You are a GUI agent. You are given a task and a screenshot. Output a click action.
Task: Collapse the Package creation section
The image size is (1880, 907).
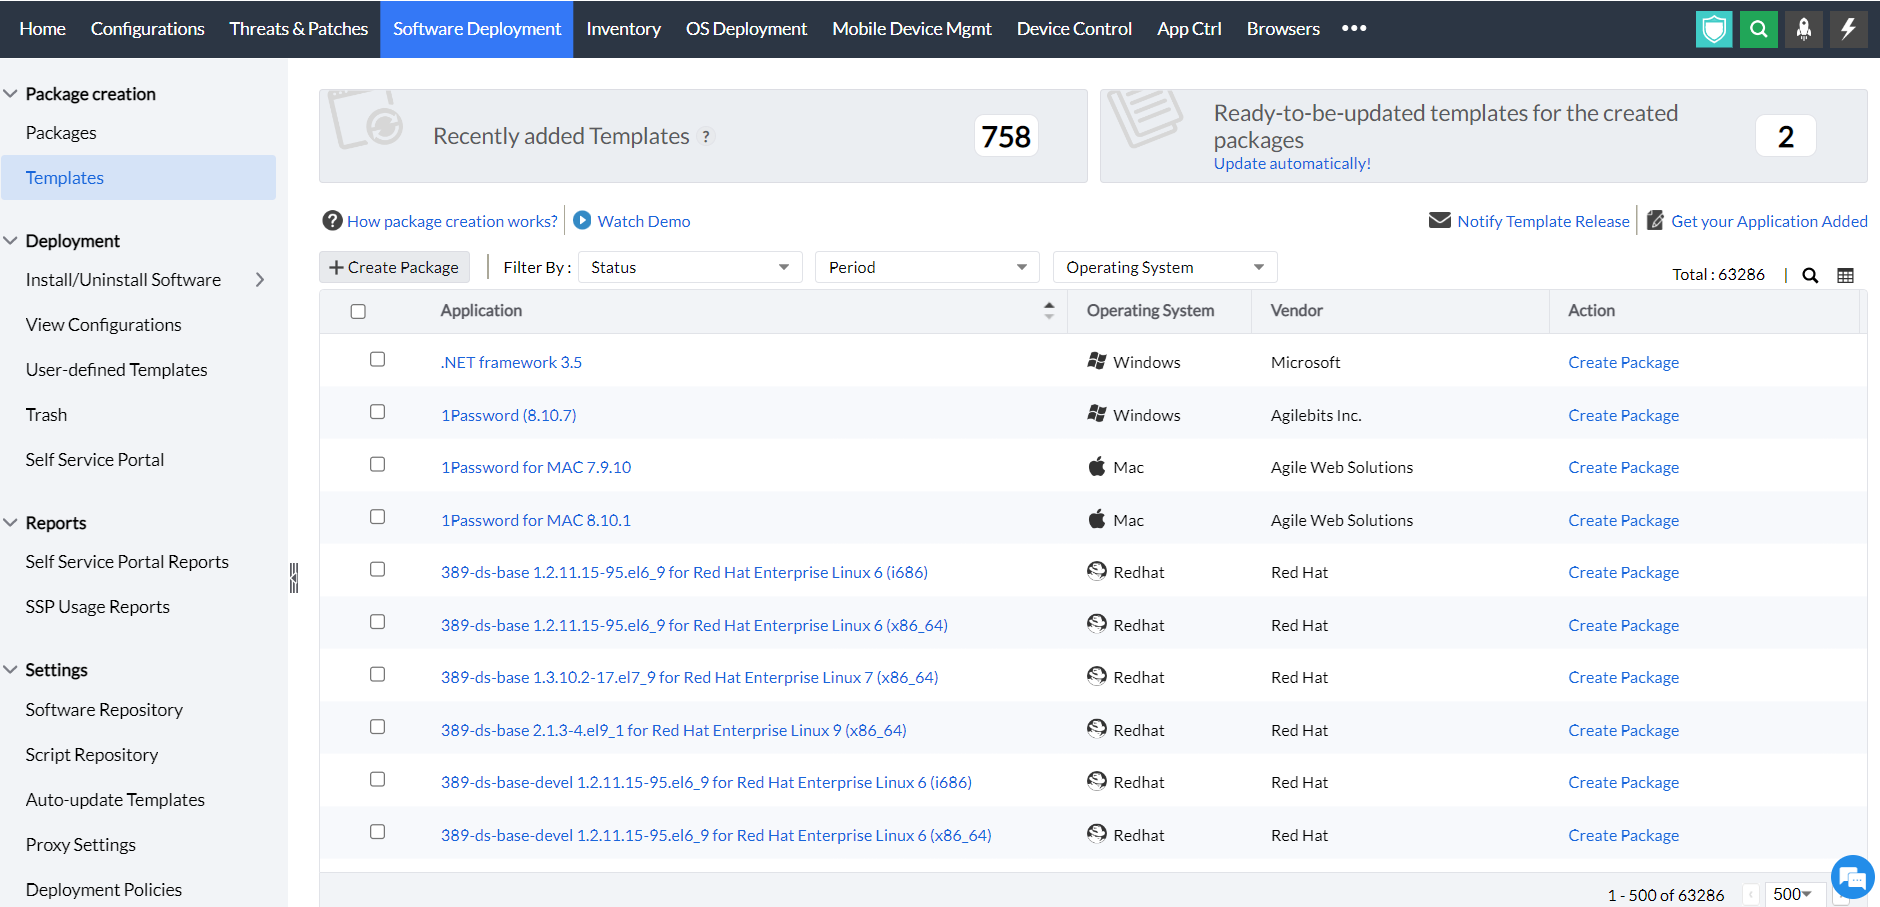click(x=11, y=93)
